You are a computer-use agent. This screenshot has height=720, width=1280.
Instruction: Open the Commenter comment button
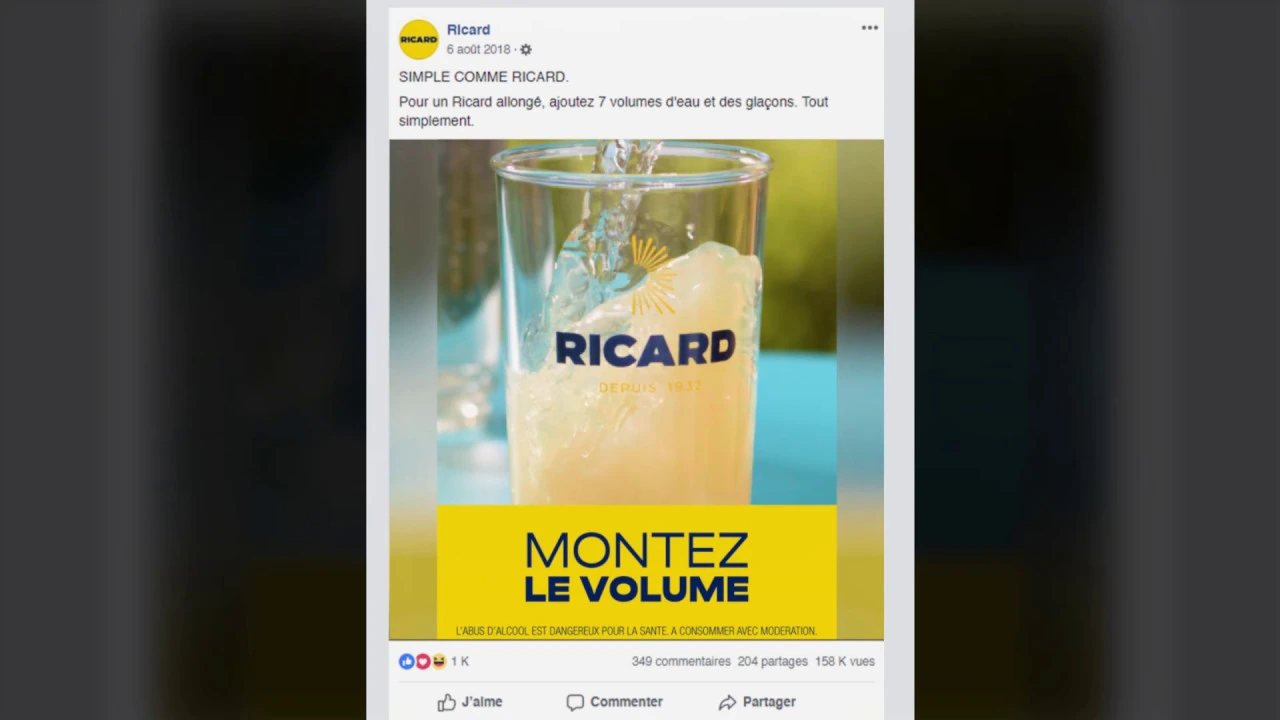[x=614, y=702]
